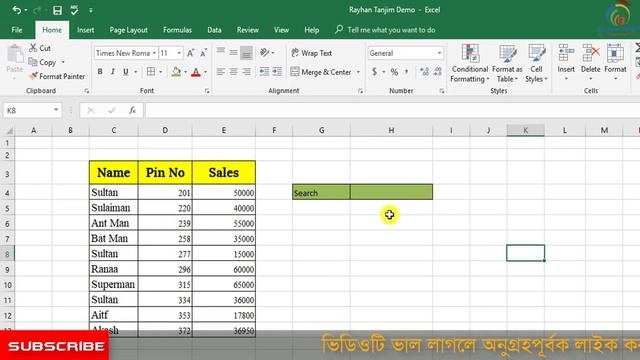Open the font name dropdown Times New Roman
Image resolution: width=640 pixels, height=360 pixels.
[154, 53]
